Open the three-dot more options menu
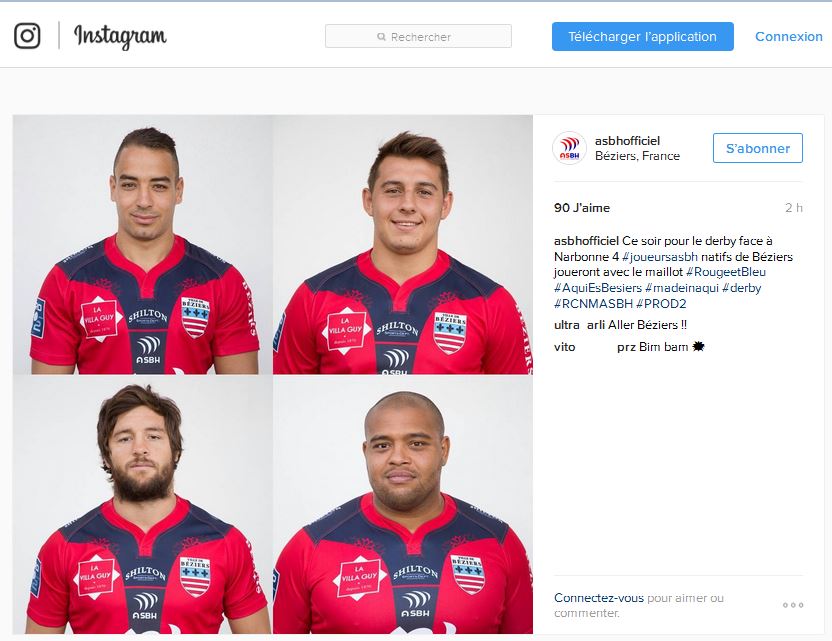Viewport: 832px width, 641px height. [793, 605]
